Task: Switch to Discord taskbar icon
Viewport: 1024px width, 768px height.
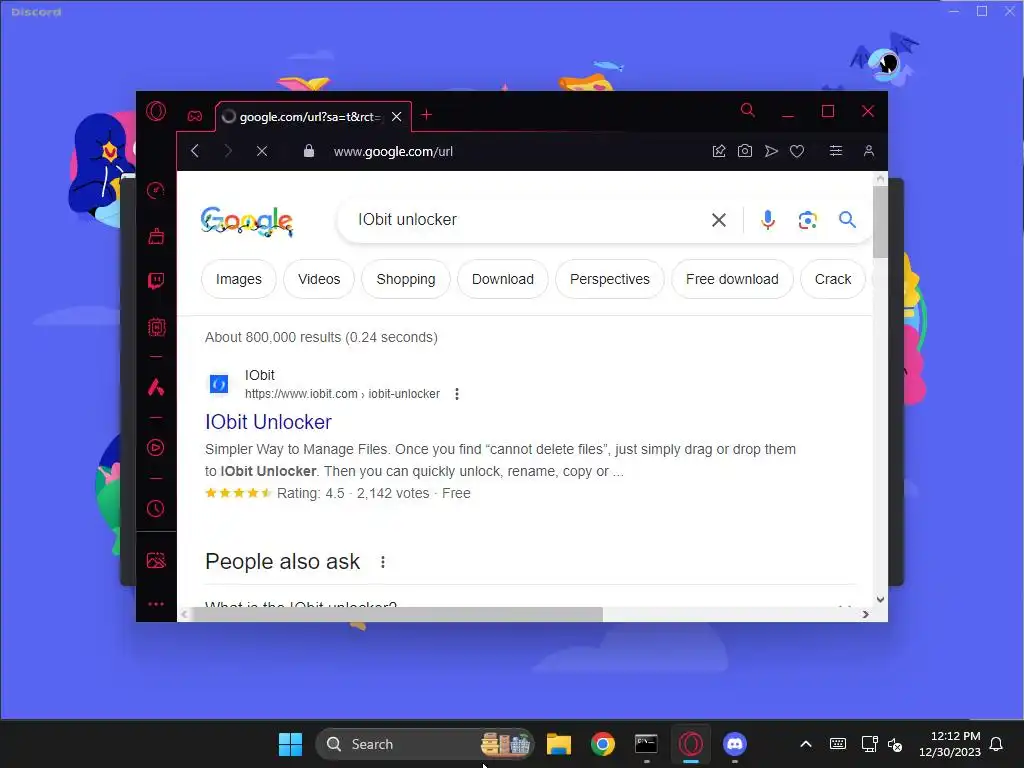Action: pyautogui.click(x=735, y=744)
